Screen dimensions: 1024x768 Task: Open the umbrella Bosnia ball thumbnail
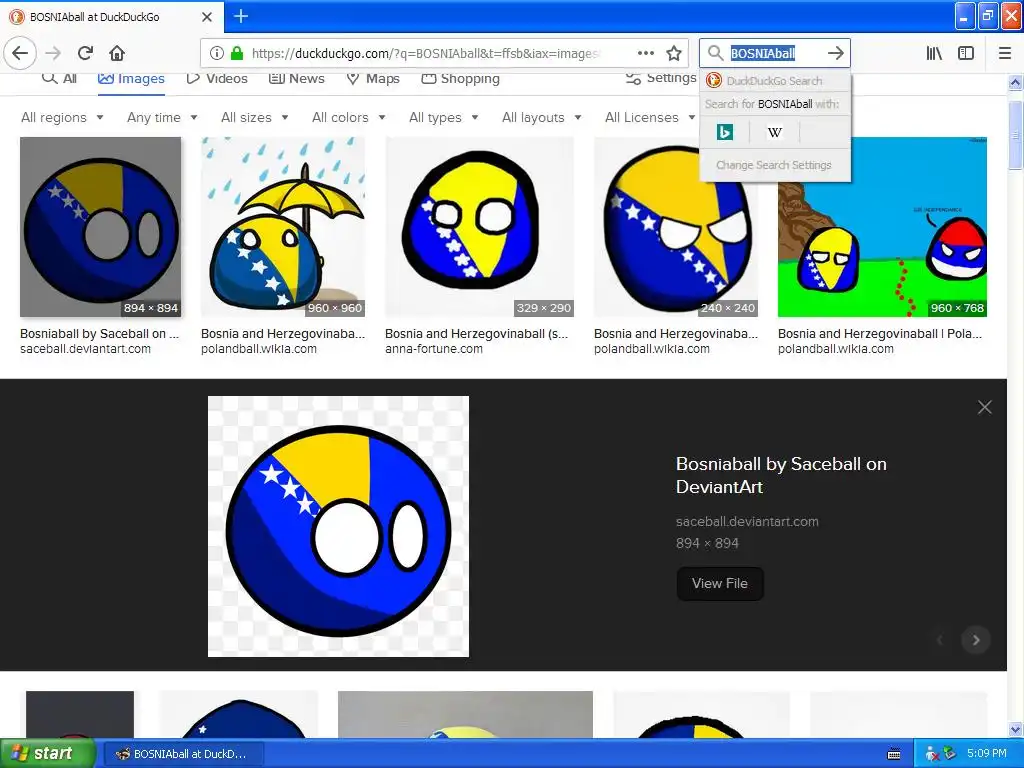[283, 227]
